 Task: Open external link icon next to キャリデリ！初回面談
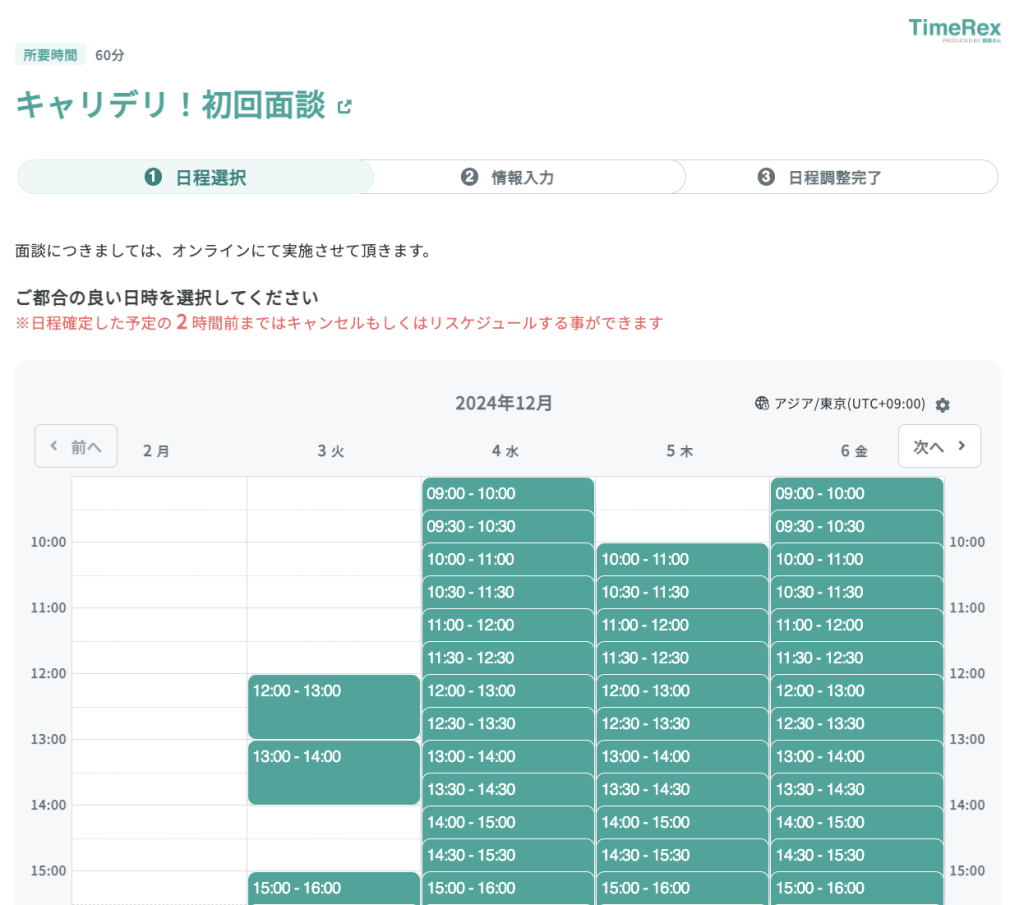point(345,107)
